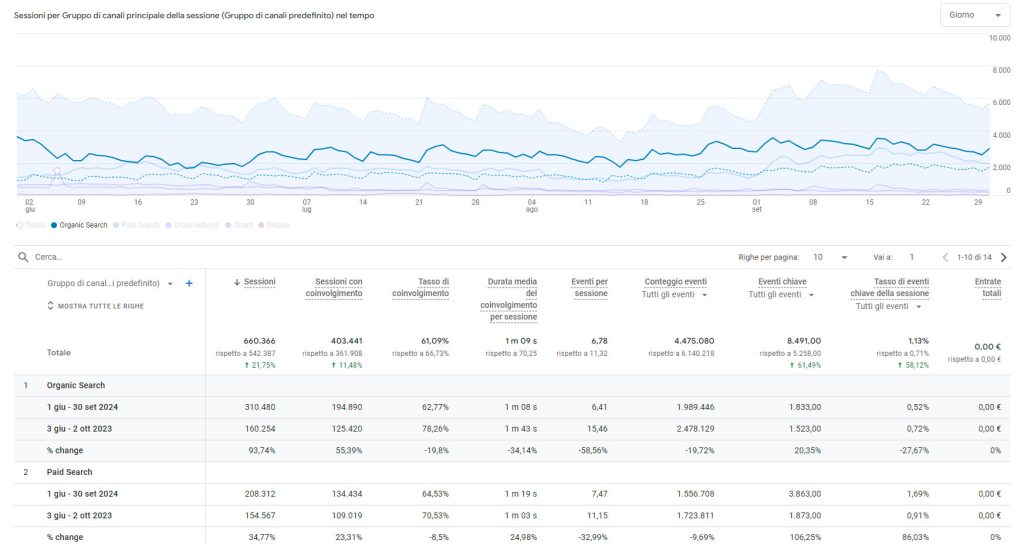Toggle the Cross-network legend series
The image size is (1024, 550).
point(191,225)
